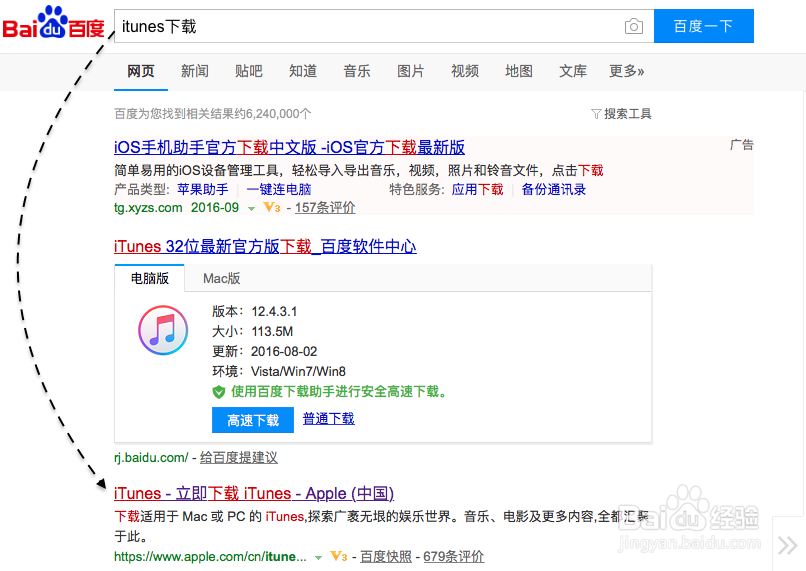Click the iTunes app icon thumbnail
The width and height of the screenshot is (806, 571).
pos(163,330)
